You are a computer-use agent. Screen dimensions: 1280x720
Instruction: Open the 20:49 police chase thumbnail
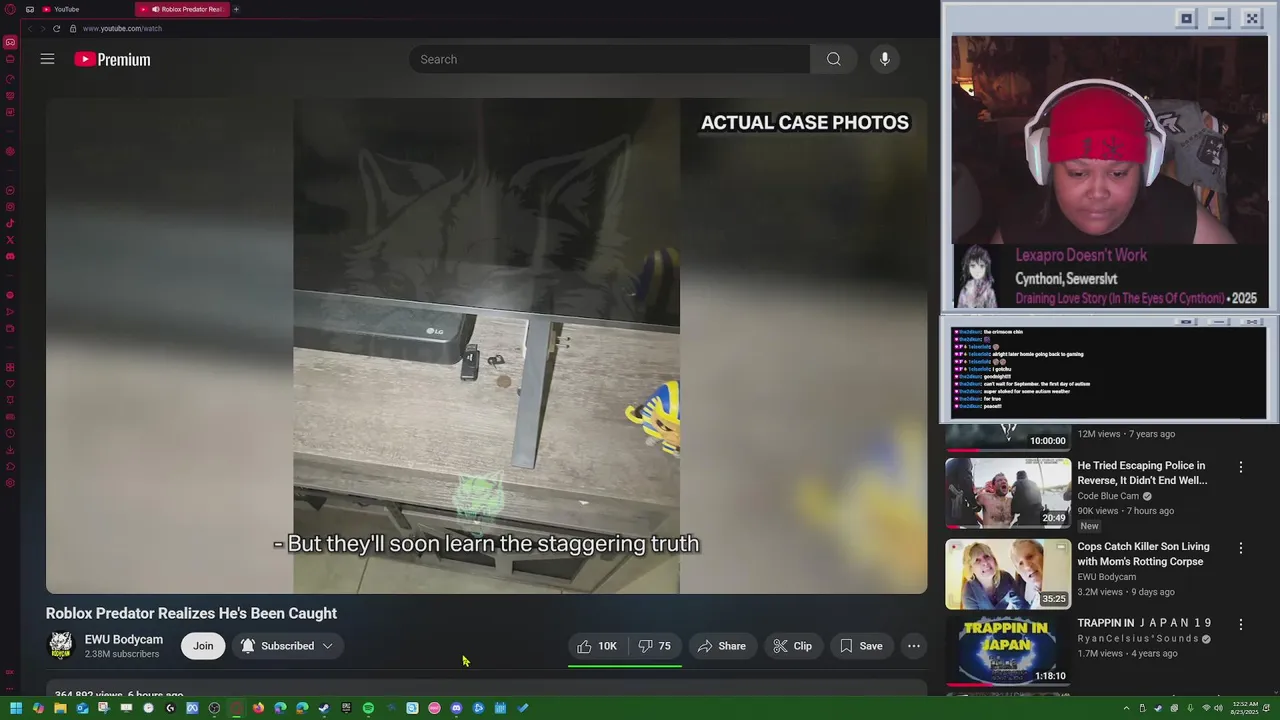click(1008, 494)
